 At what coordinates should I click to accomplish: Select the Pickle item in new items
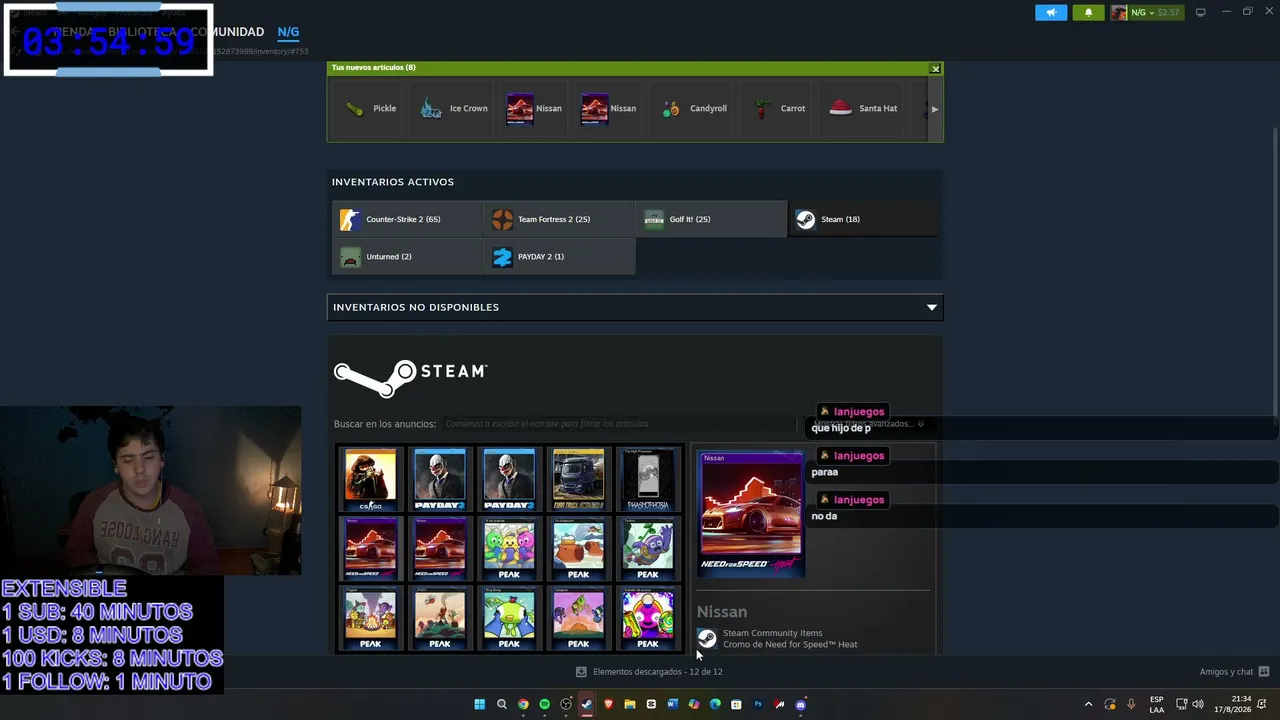click(370, 108)
